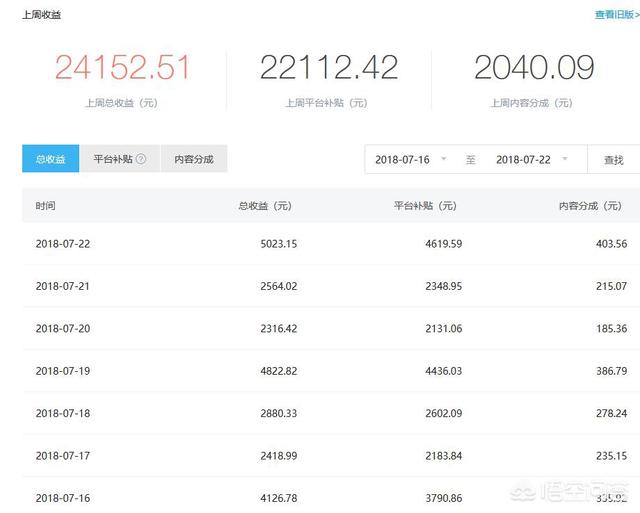Click total revenue value 2564.02
The image size is (640, 513).
279,286
